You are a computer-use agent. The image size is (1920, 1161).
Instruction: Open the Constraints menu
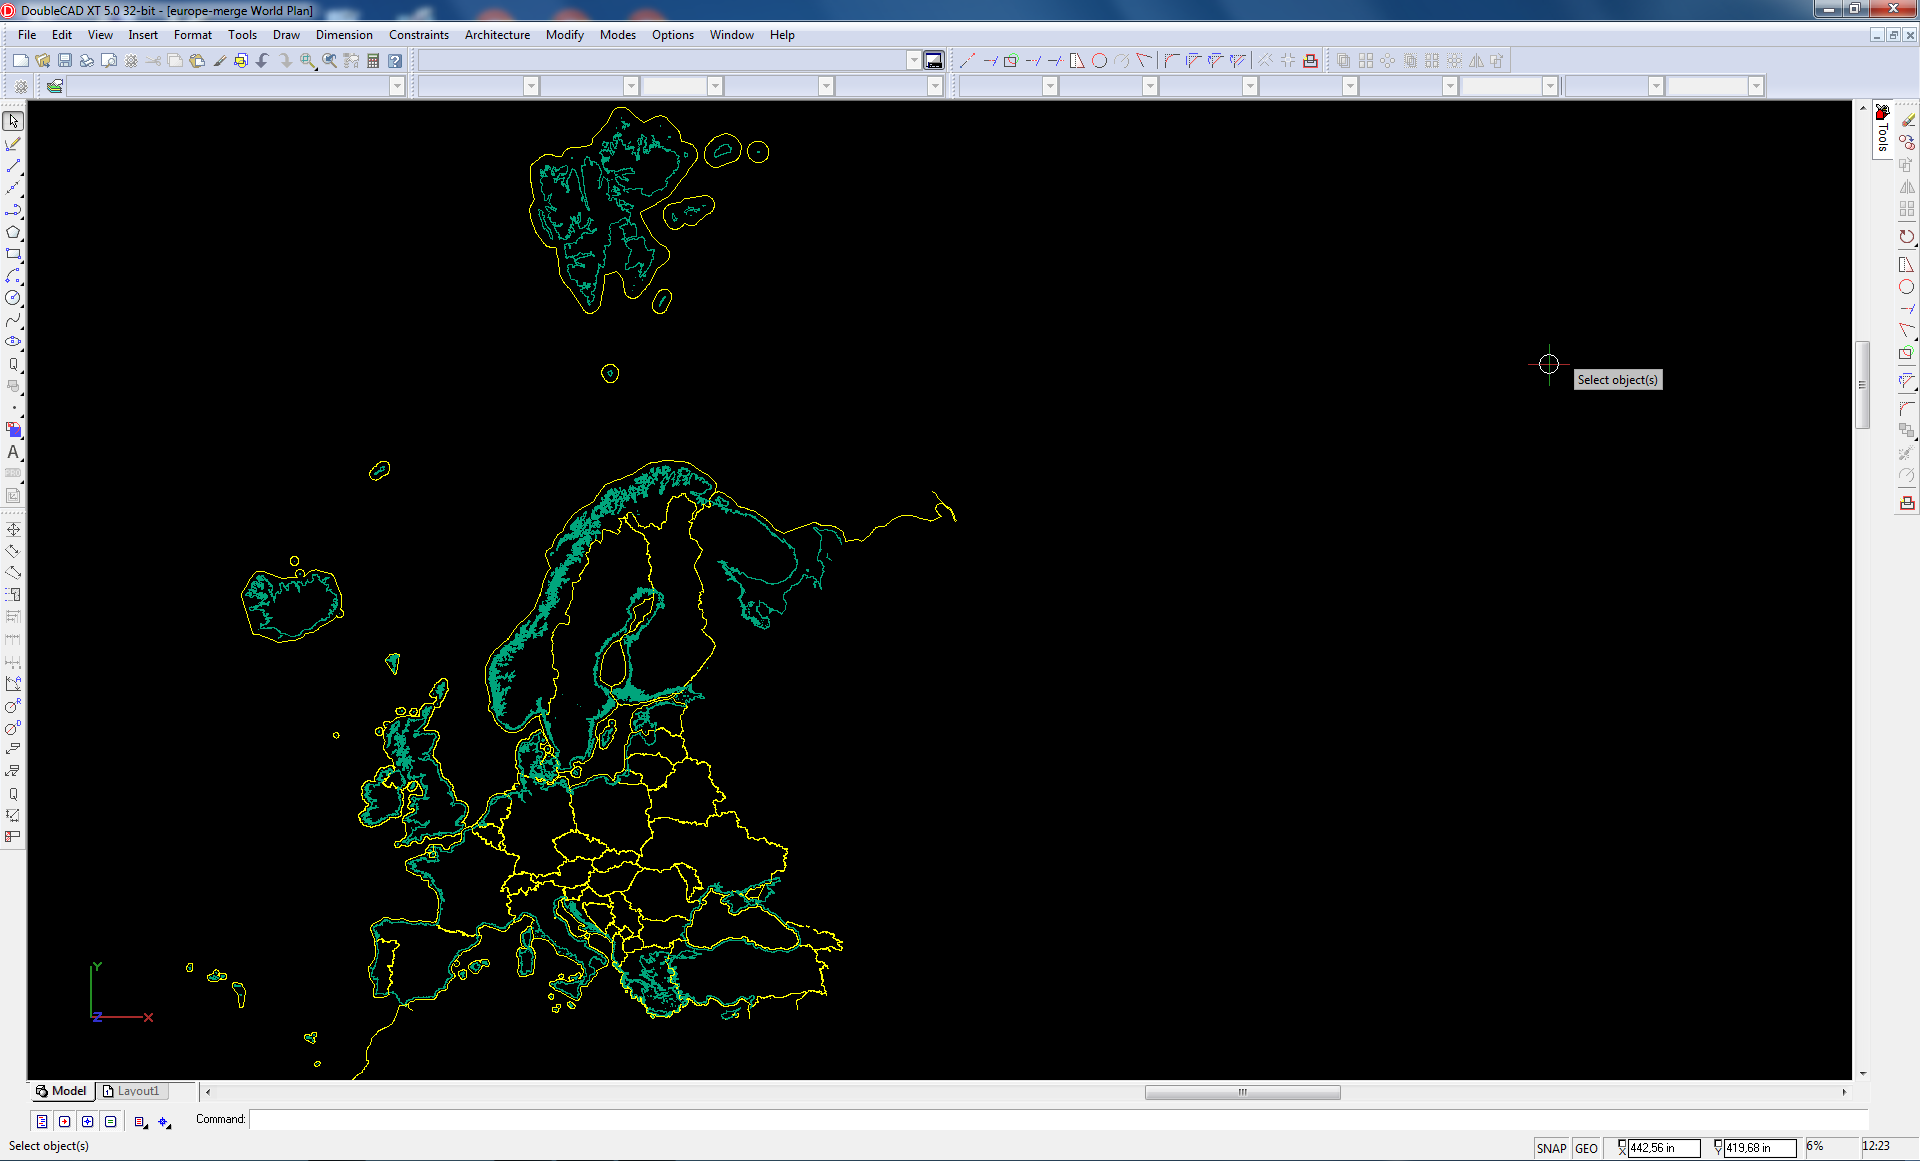click(418, 35)
